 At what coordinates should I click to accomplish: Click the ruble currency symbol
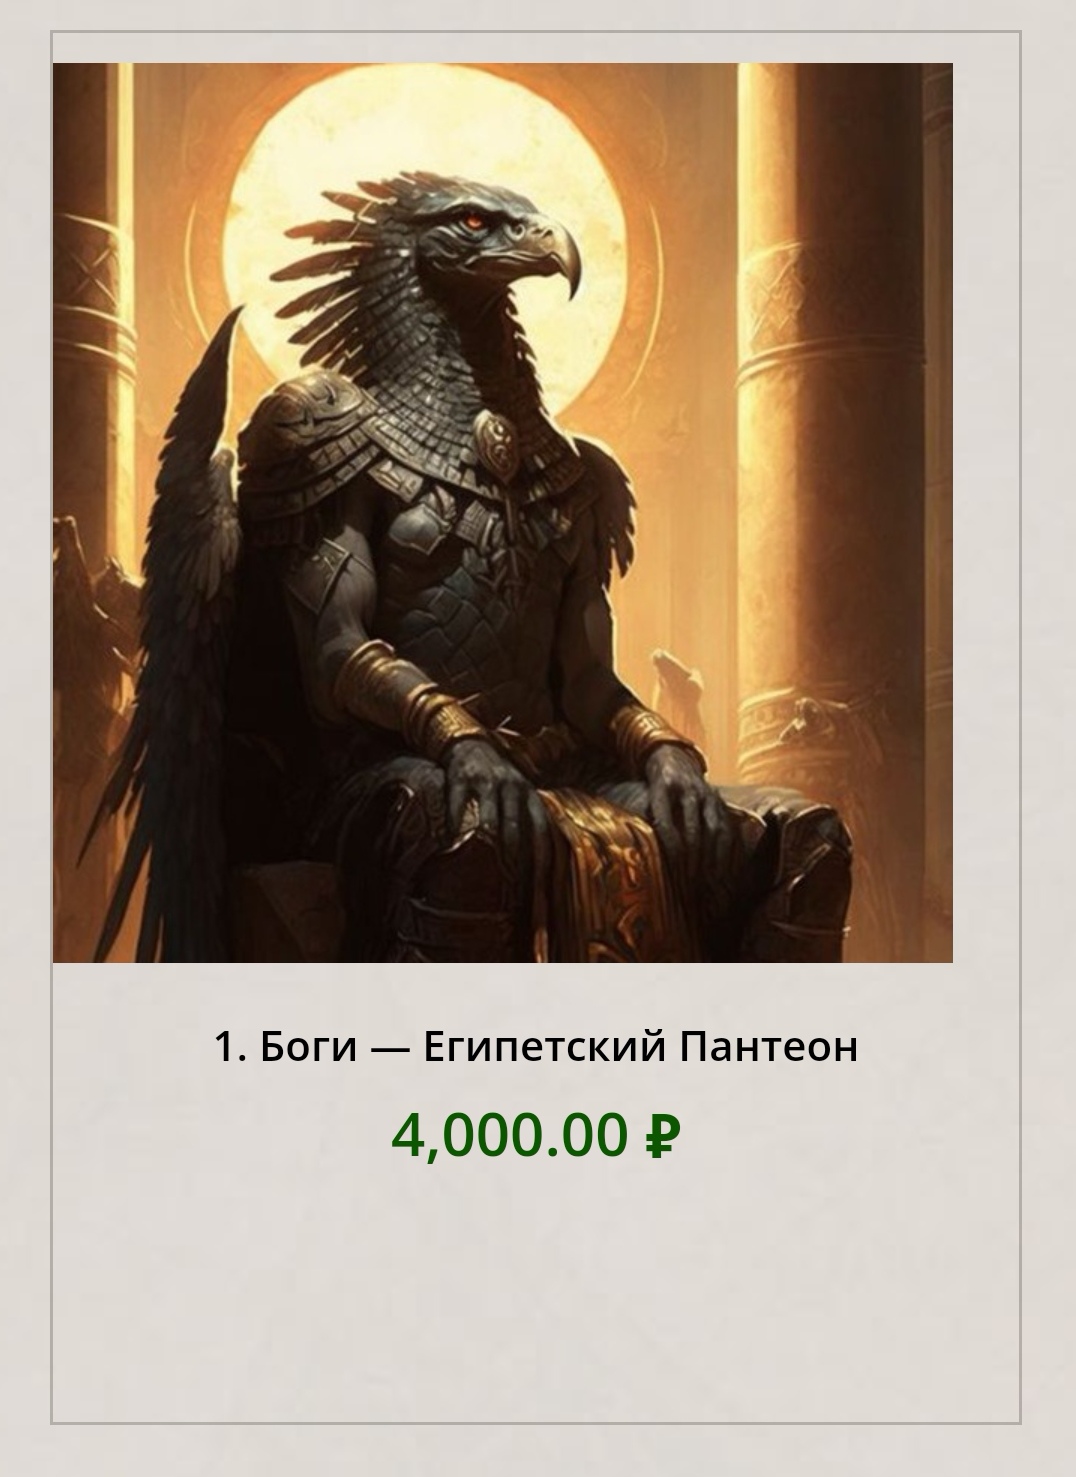pos(662,1136)
